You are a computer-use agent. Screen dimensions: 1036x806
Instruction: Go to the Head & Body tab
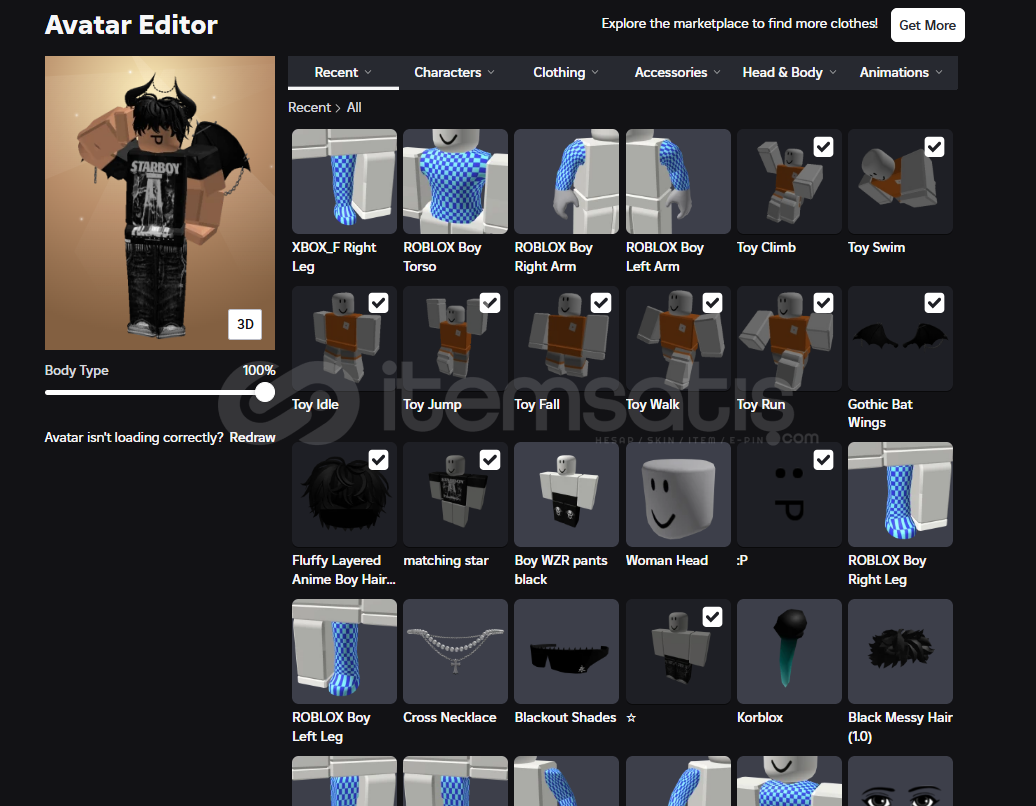coord(789,72)
